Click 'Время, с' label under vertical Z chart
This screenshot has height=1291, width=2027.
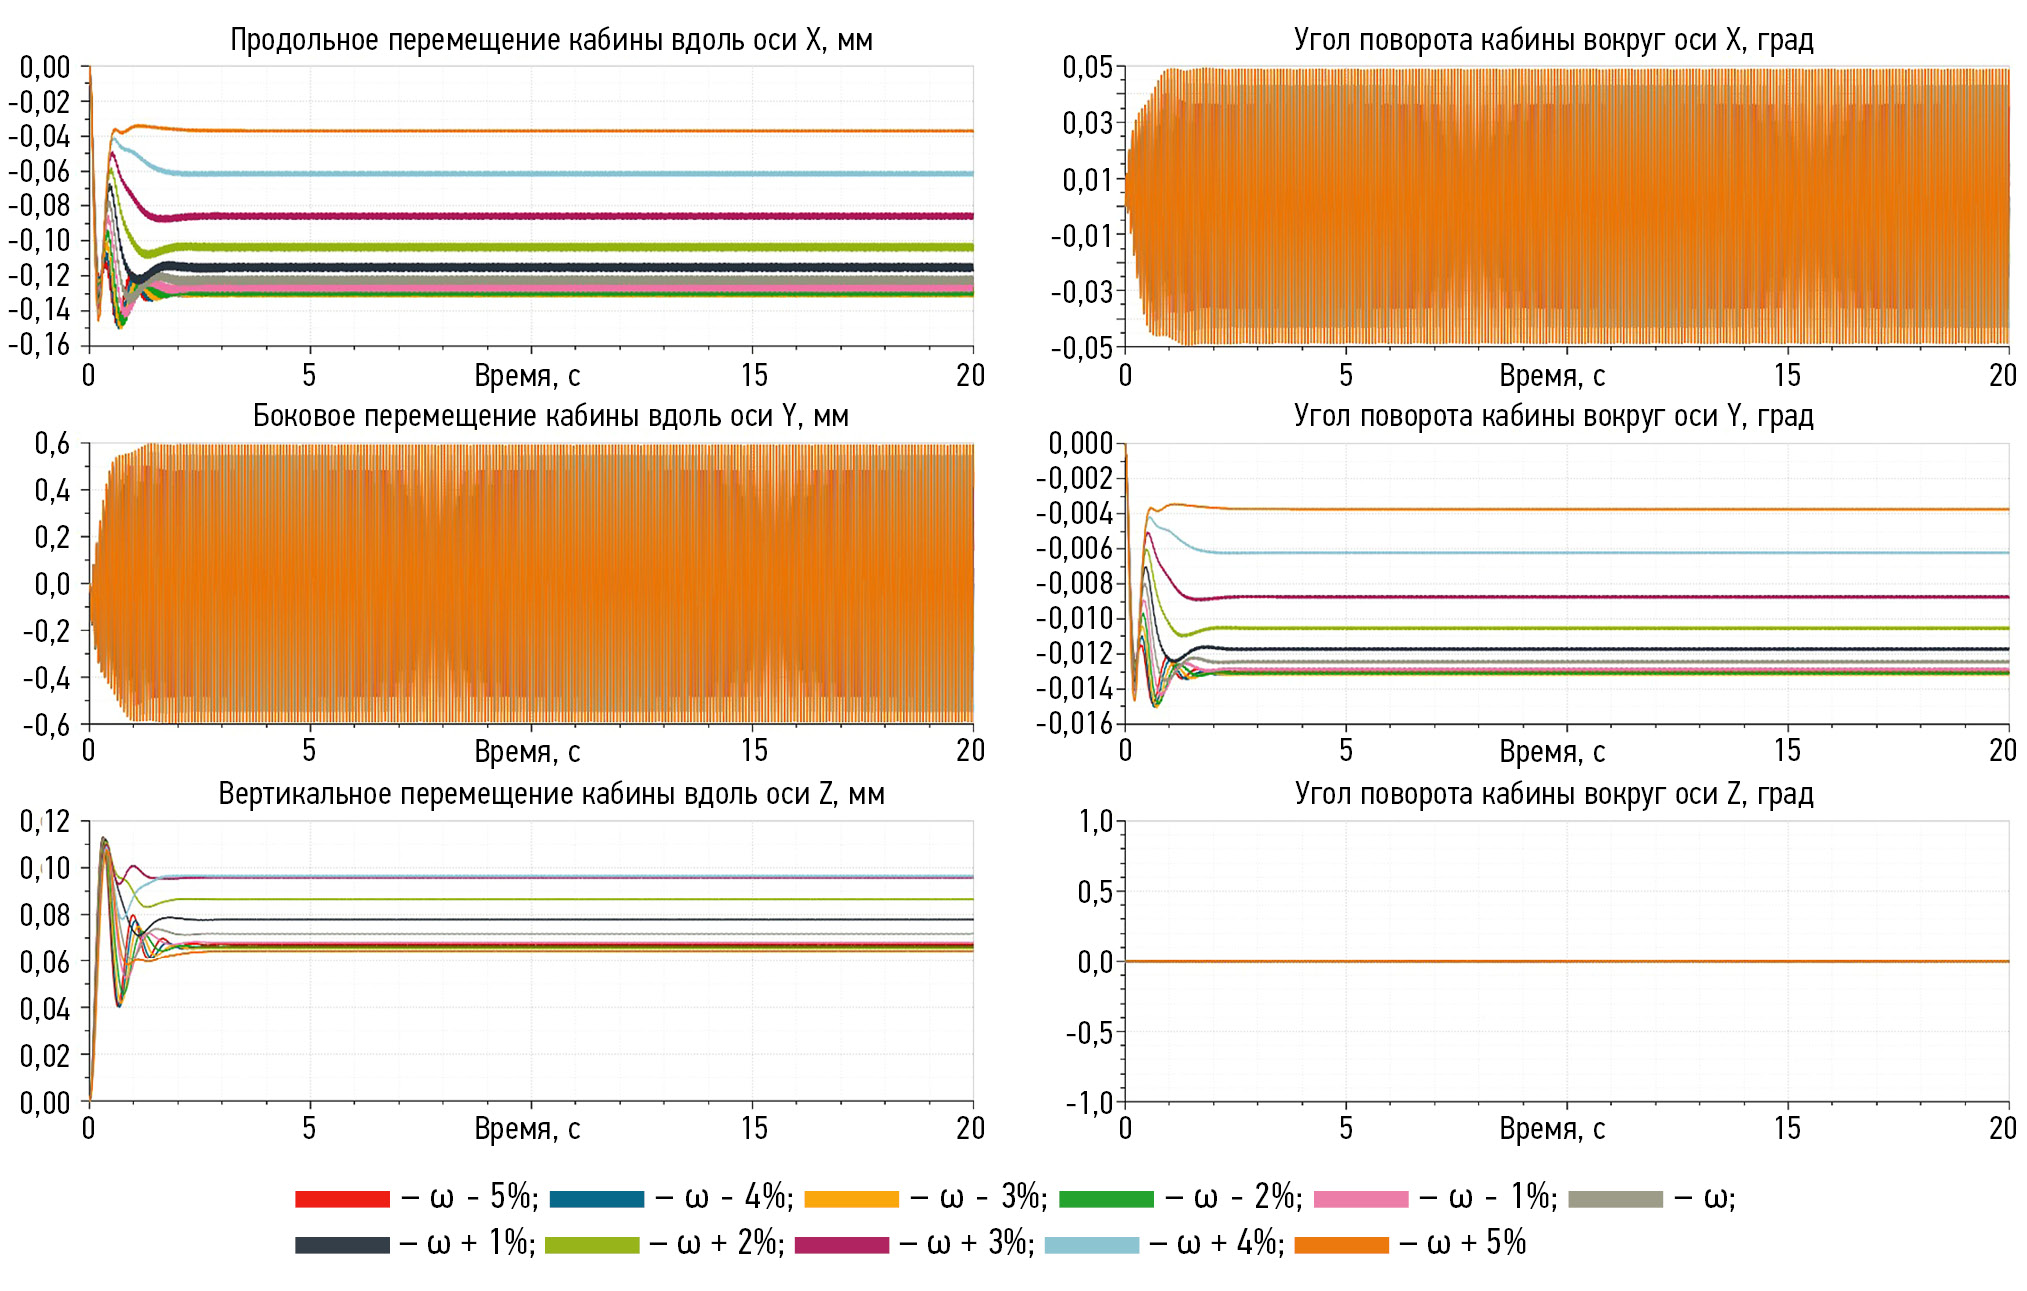(x=527, y=1129)
